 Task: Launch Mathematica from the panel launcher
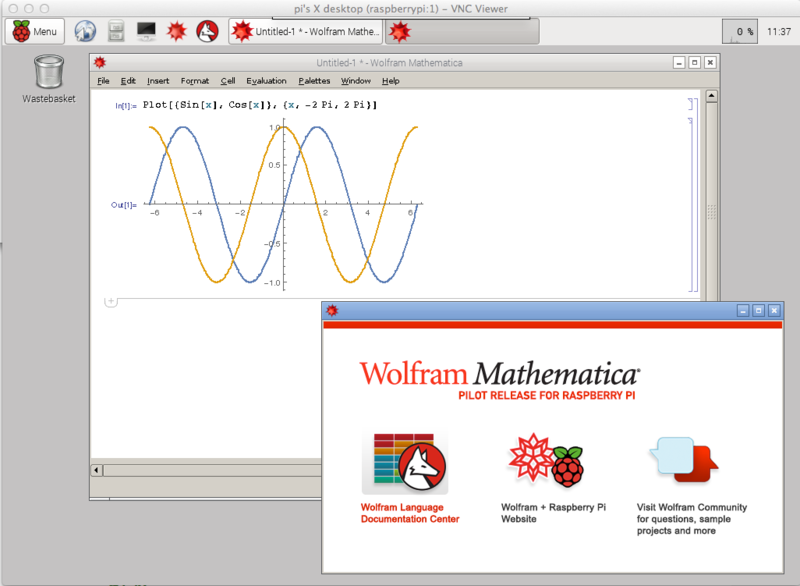pos(177,32)
